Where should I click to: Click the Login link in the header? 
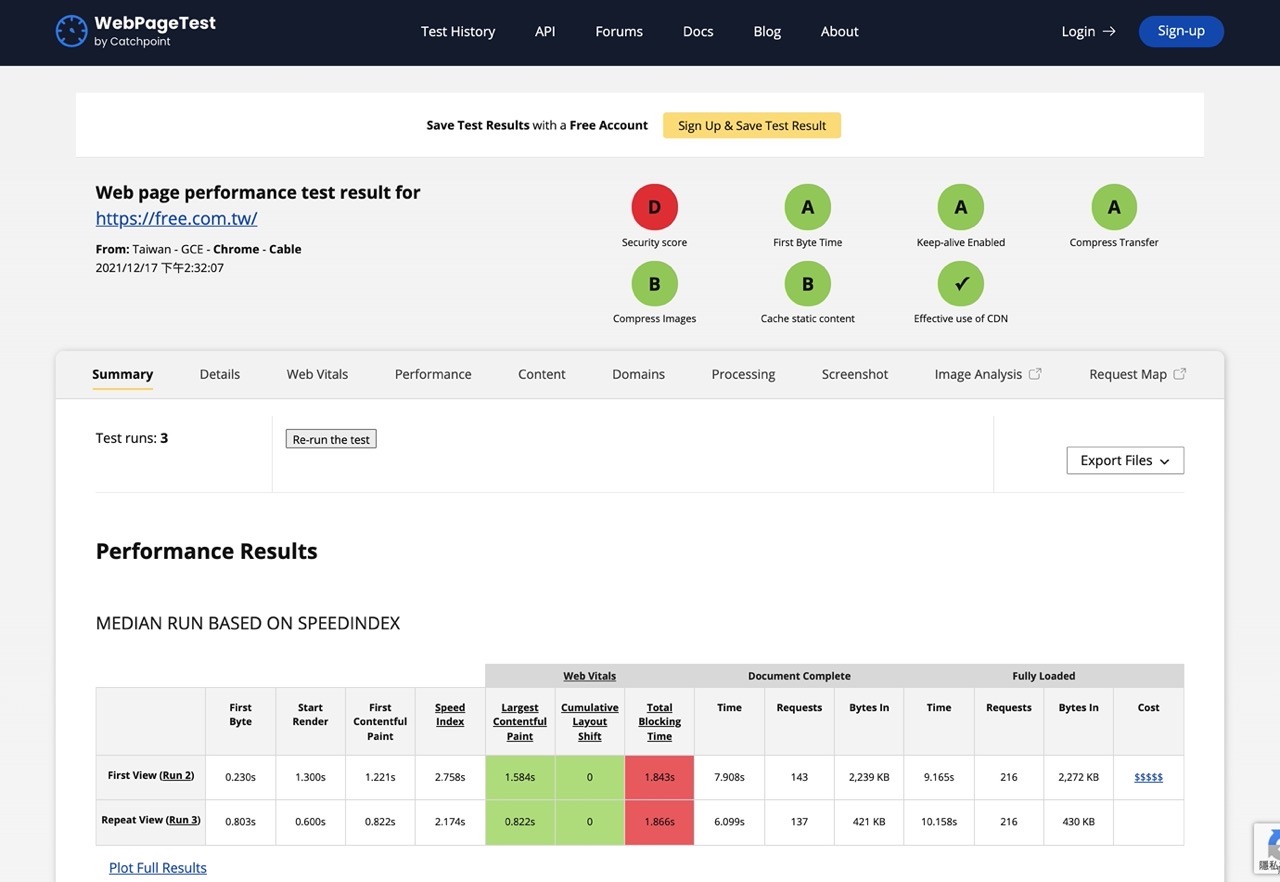pyautogui.click(x=1088, y=31)
